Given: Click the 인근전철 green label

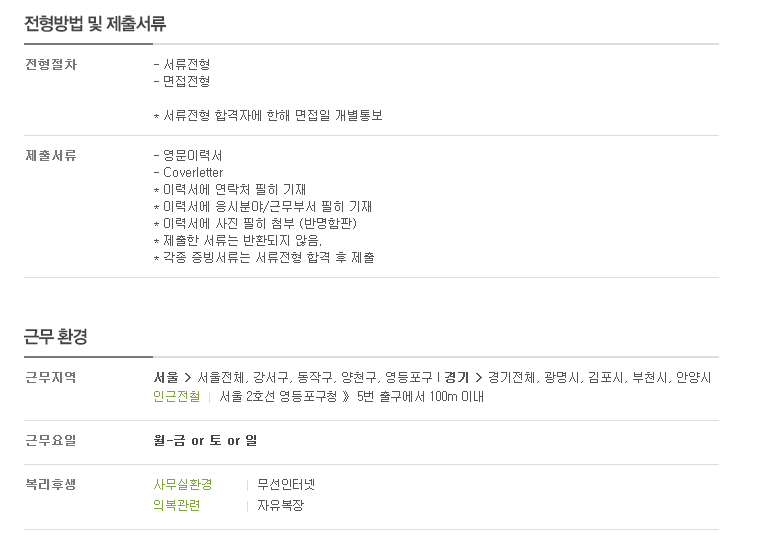Looking at the screenshot, I should pos(177,397).
